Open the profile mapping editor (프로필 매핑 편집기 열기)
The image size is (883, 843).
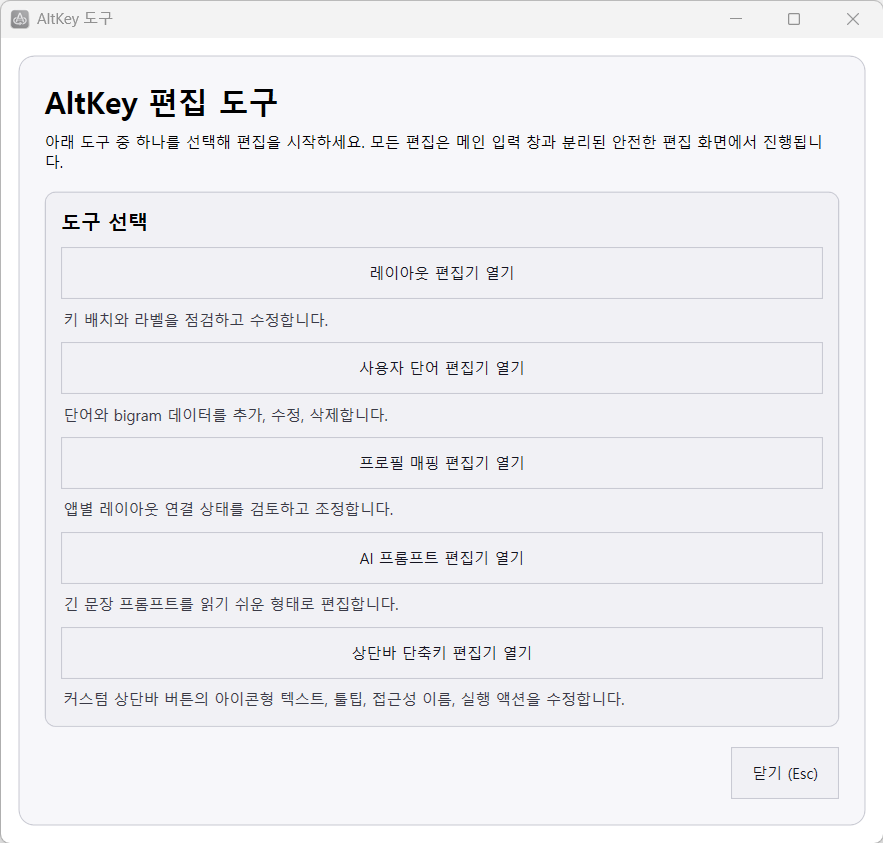[442, 463]
